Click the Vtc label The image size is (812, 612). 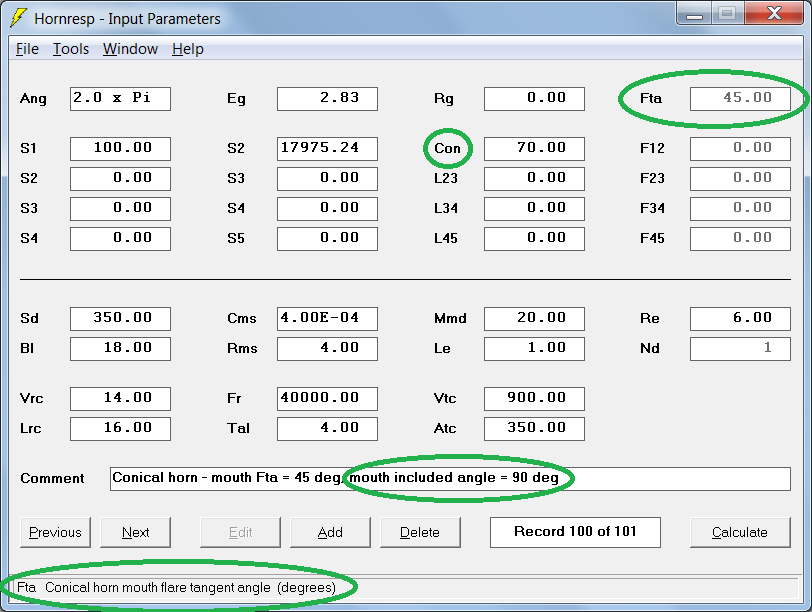coord(445,399)
